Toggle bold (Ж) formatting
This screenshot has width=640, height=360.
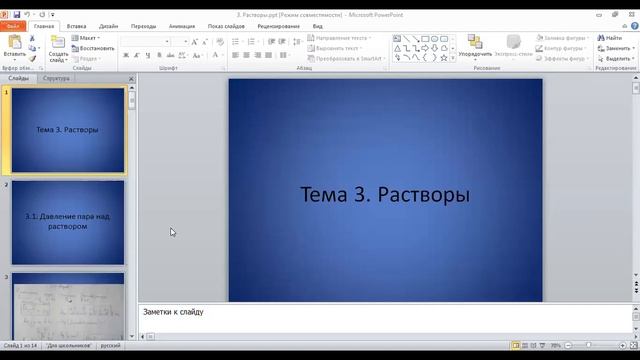pos(126,55)
